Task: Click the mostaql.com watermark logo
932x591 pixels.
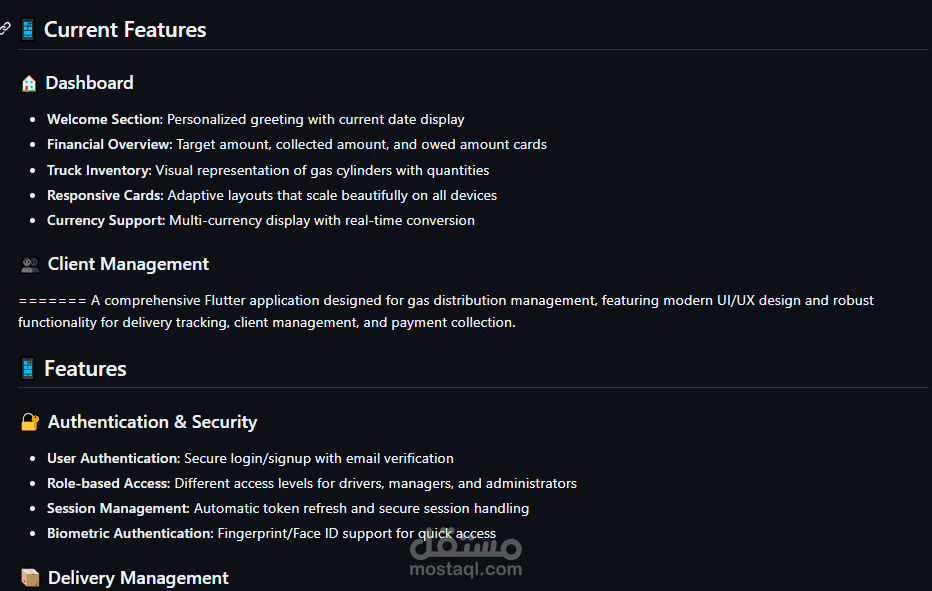Action: [x=466, y=554]
